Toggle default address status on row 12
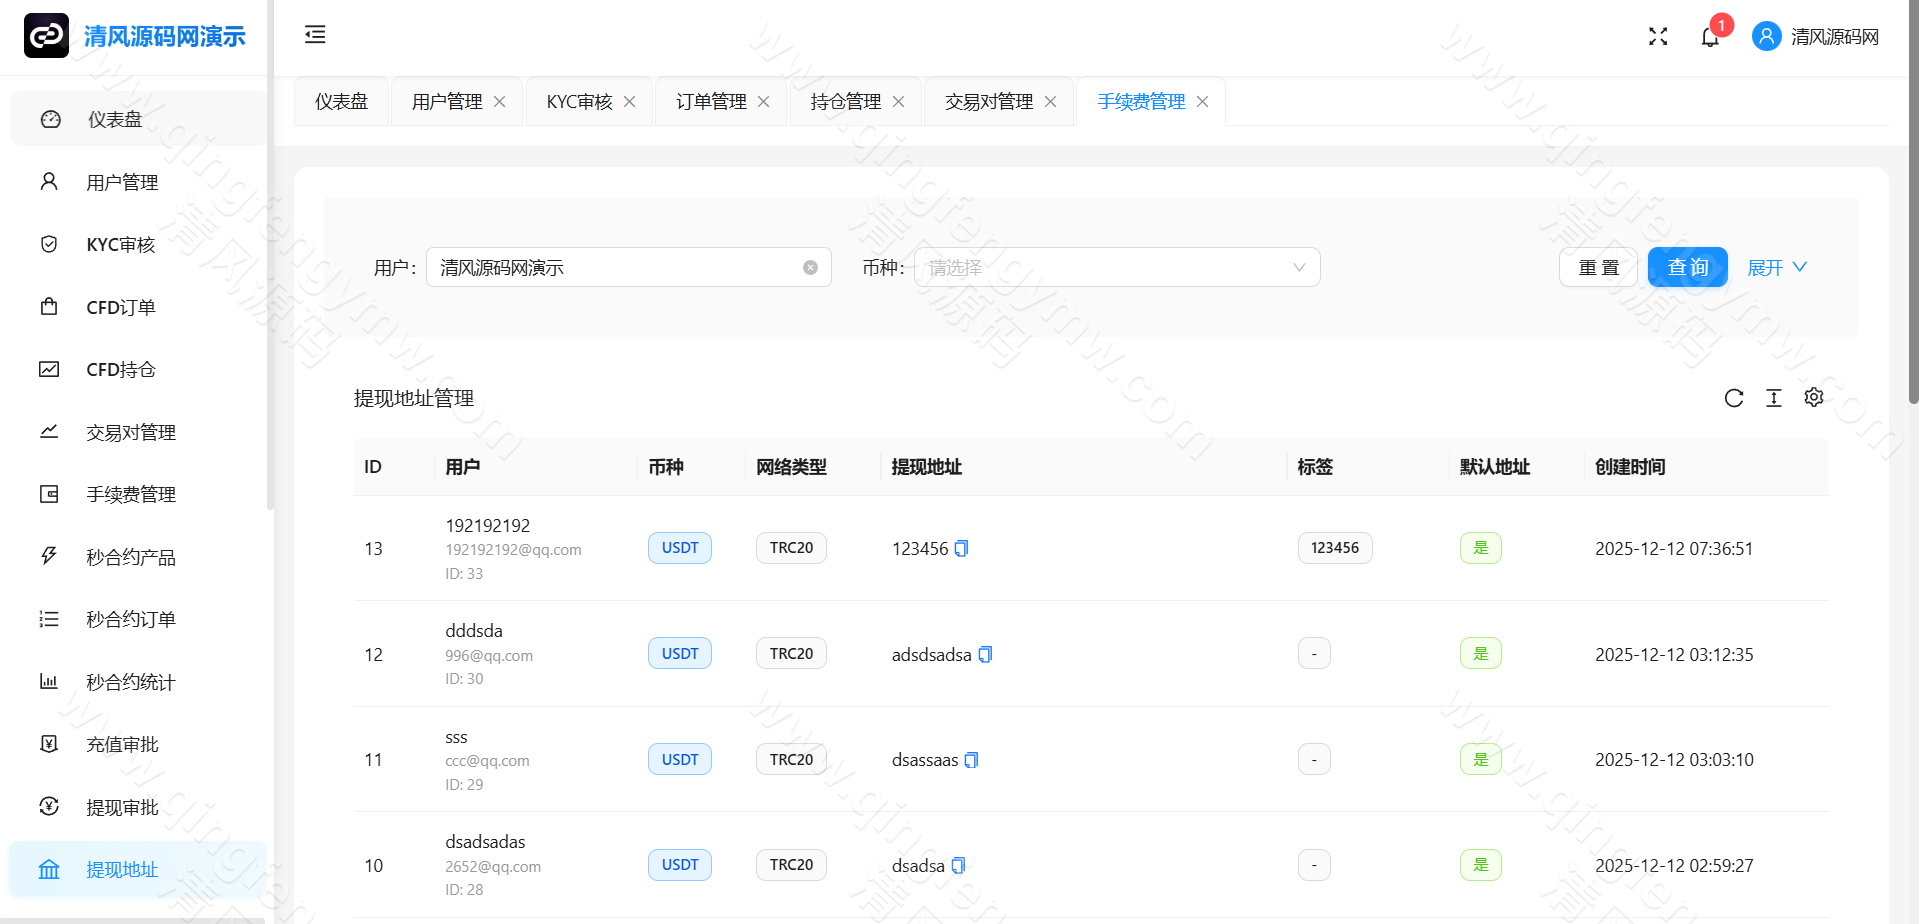1919x924 pixels. click(x=1480, y=653)
